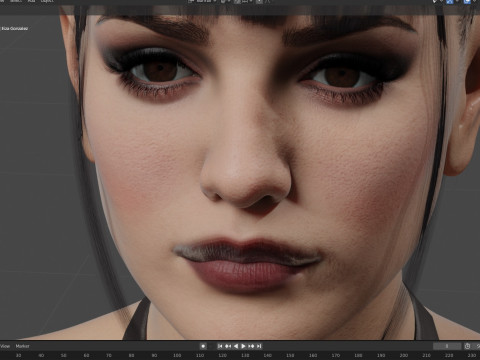Set playhead at frame 150 on ruler
This screenshot has width=480, height=360.
(290, 355)
